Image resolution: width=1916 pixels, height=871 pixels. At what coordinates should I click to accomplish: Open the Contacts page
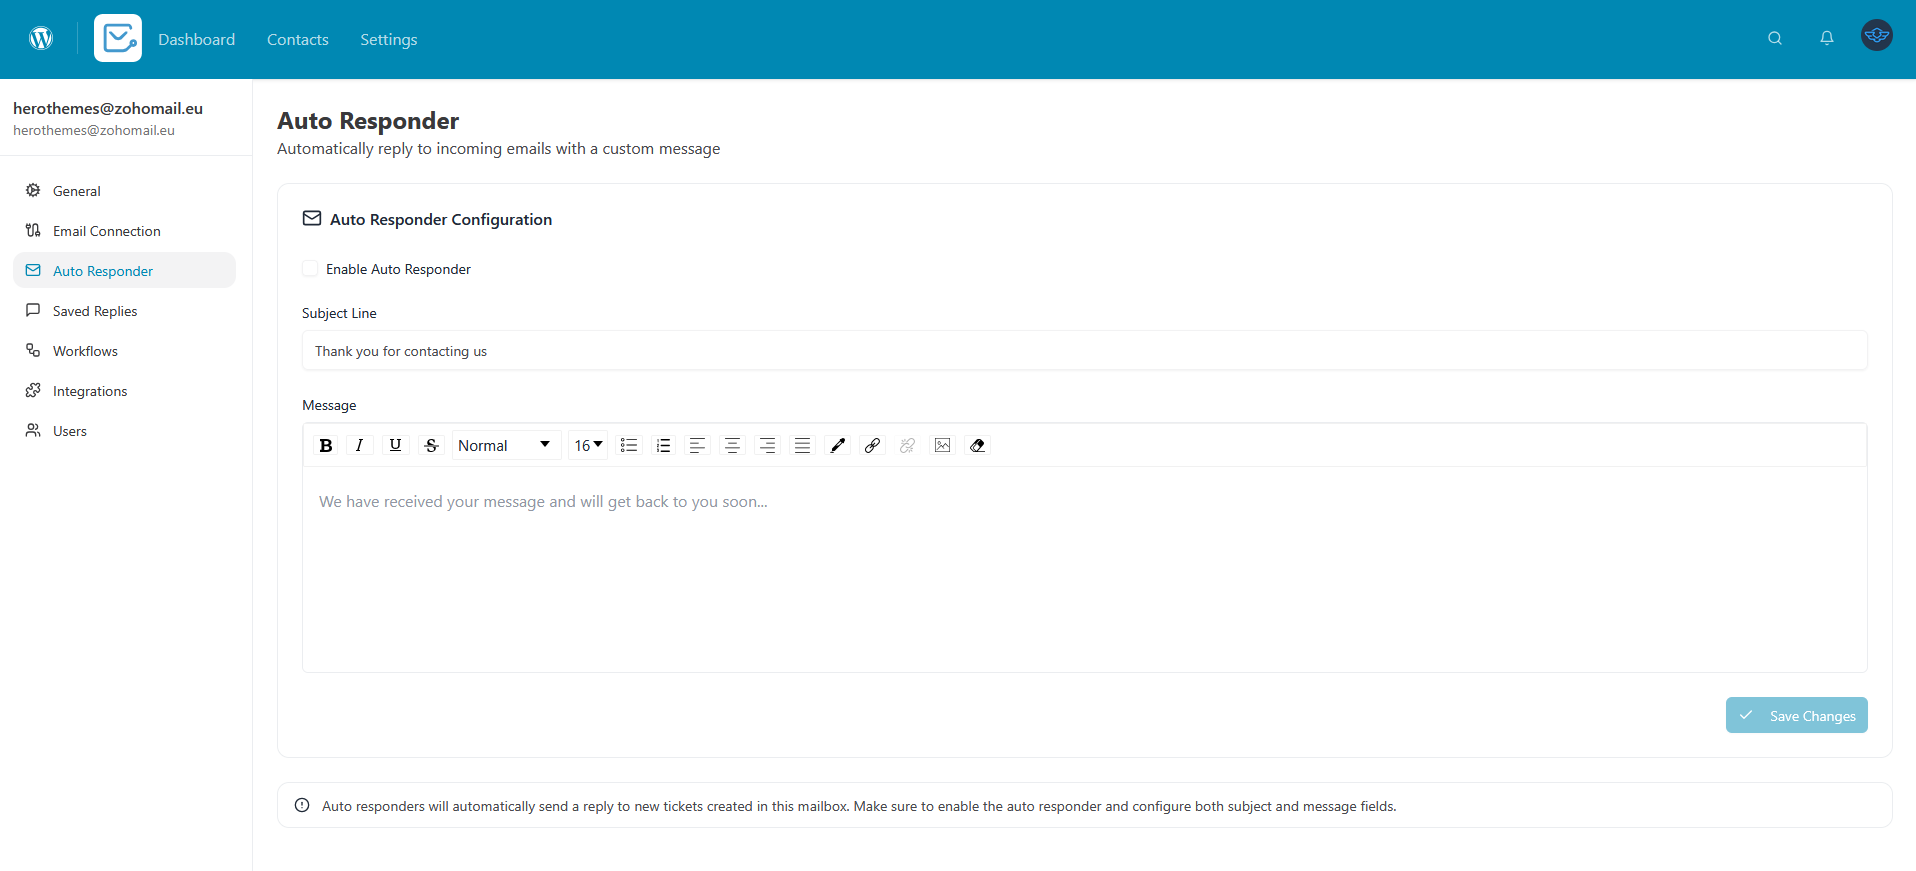tap(297, 39)
